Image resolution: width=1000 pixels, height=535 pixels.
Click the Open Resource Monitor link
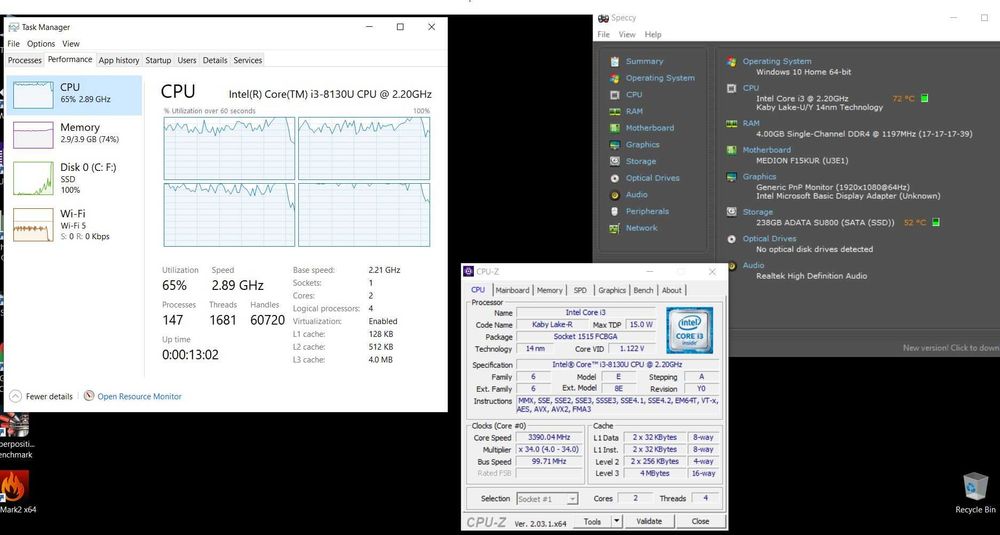139,396
